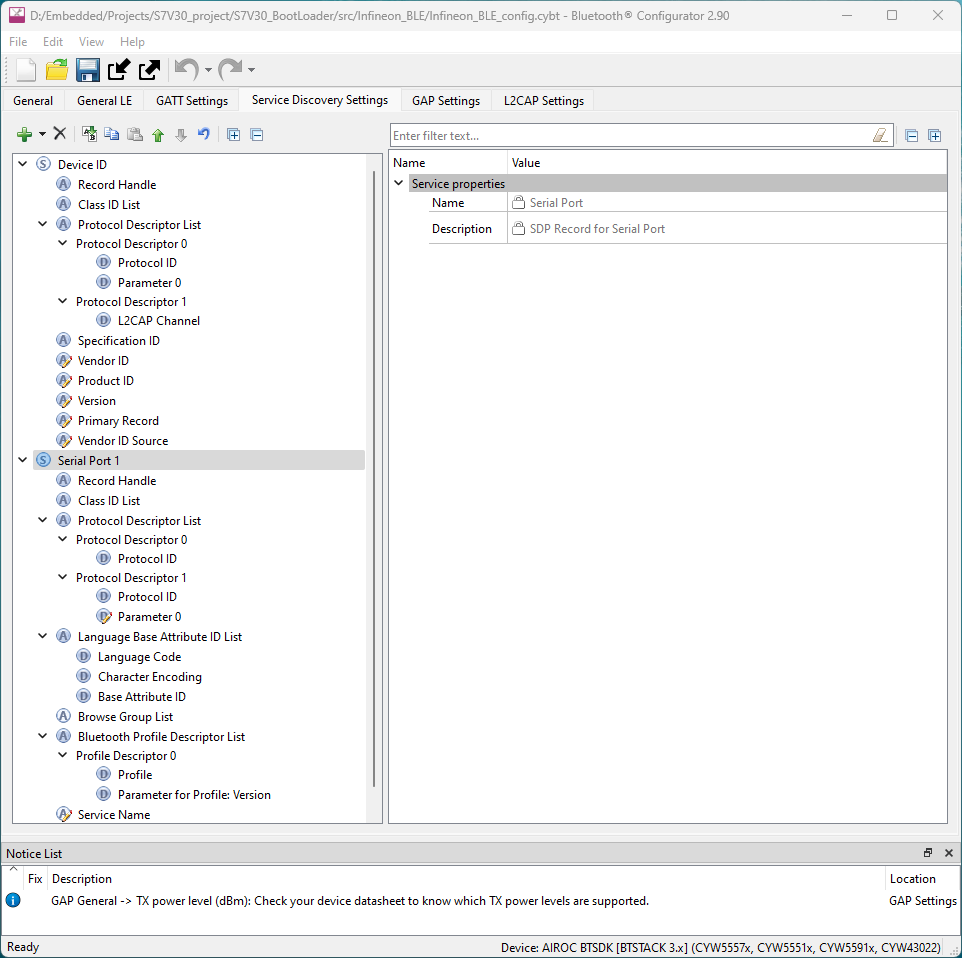The width and height of the screenshot is (962, 958).
Task: Click the Undo arrow in the toolbar
Action: point(187,69)
